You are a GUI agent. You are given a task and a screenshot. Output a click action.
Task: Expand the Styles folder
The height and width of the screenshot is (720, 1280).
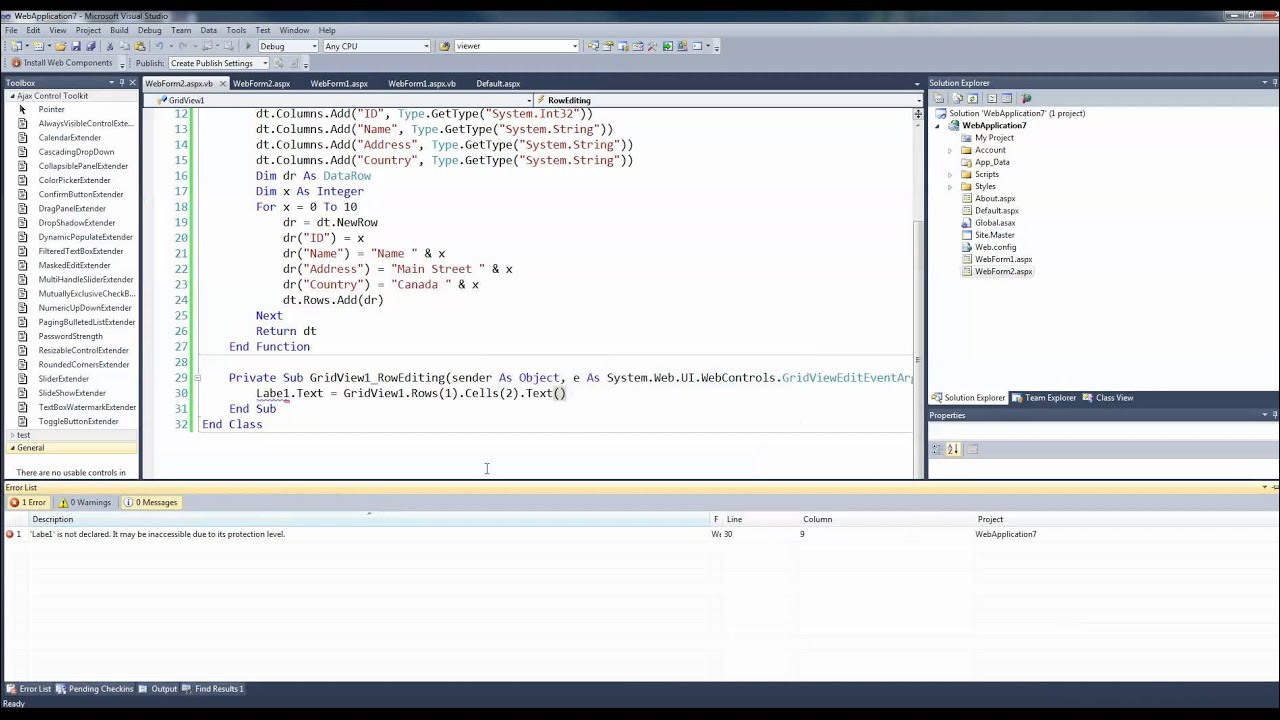(950, 186)
